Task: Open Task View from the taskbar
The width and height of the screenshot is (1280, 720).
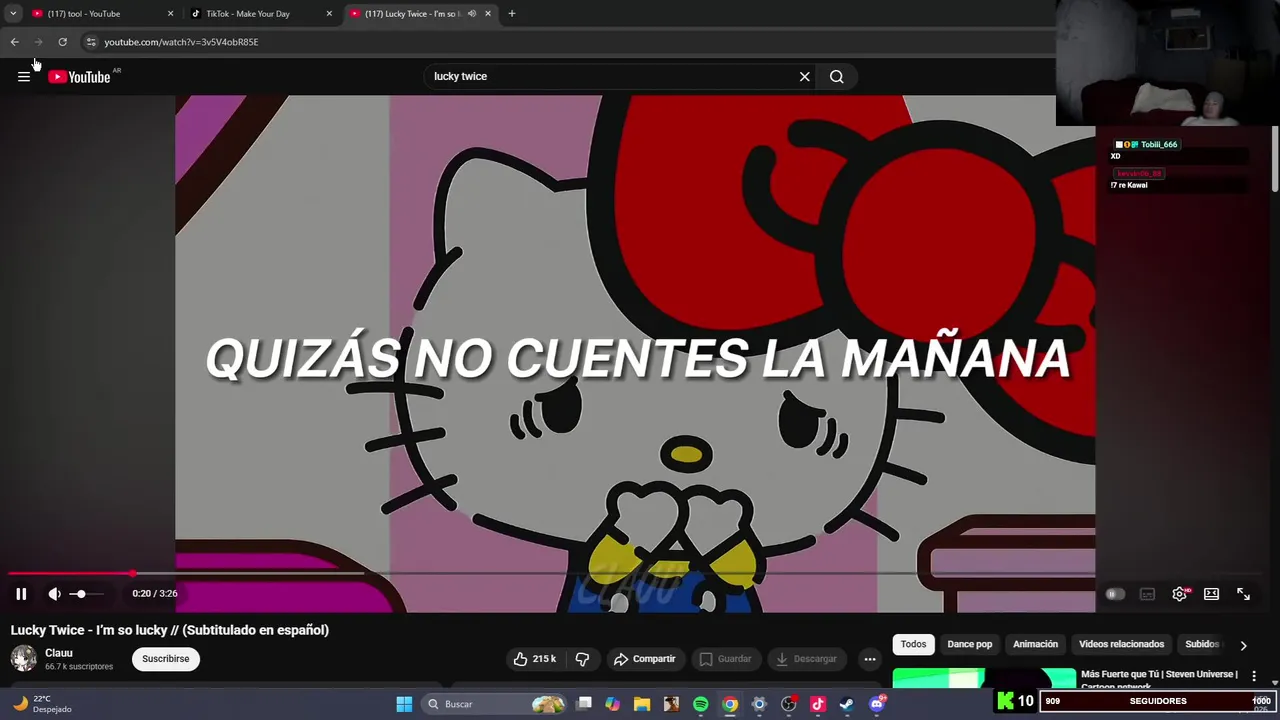Action: click(584, 704)
